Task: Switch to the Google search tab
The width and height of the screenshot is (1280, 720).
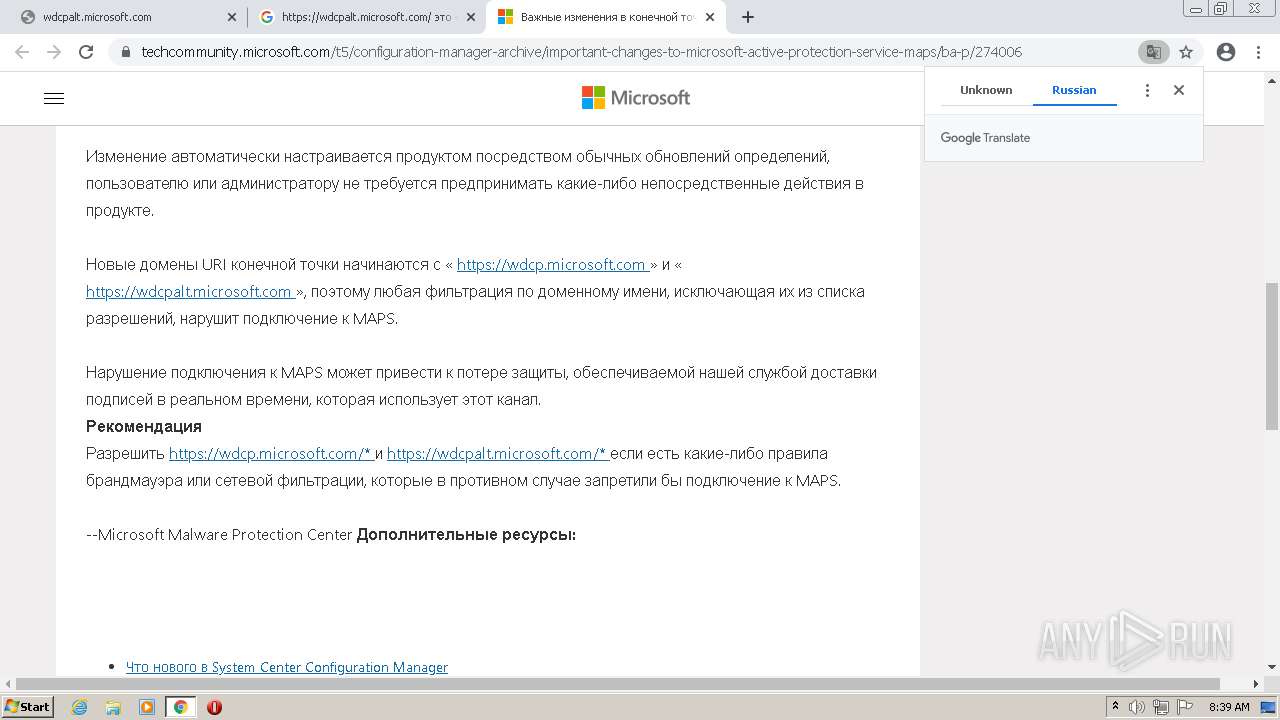Action: tap(366, 17)
